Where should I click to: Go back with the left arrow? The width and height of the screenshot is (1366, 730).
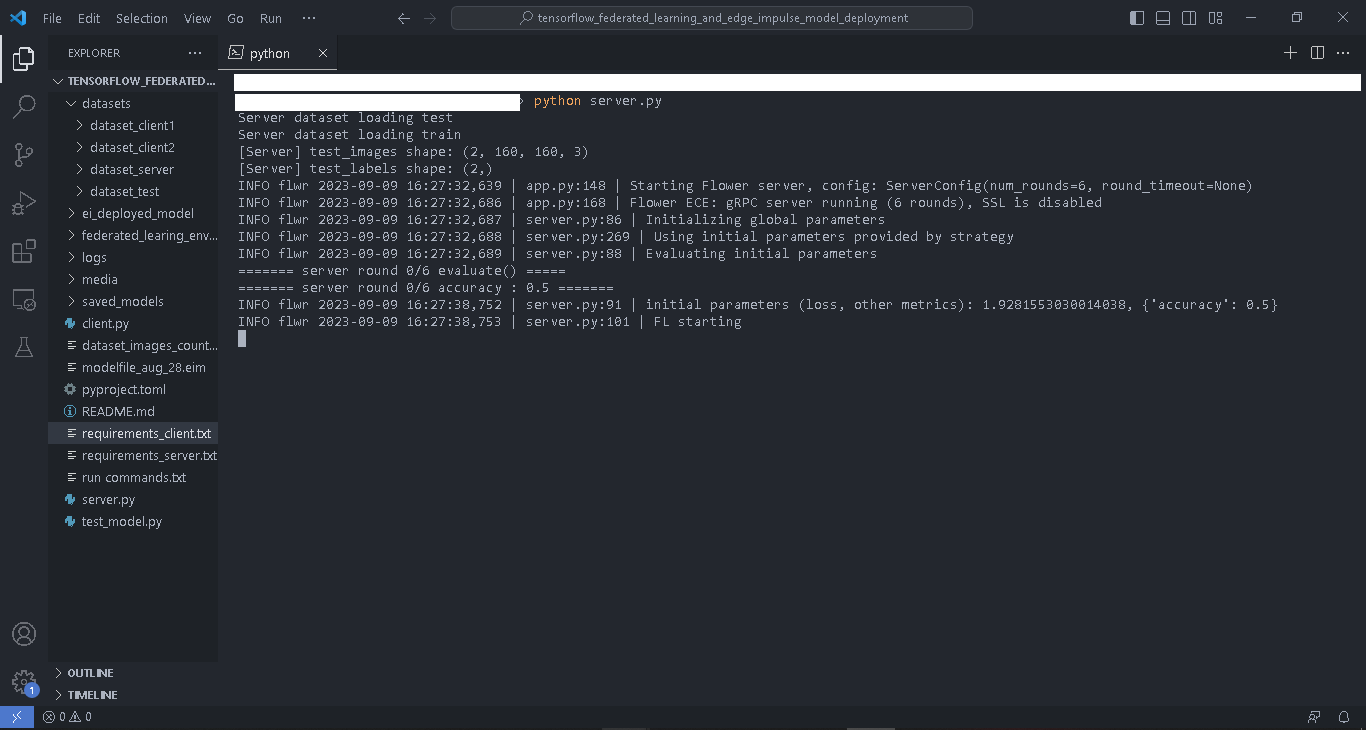click(x=404, y=18)
